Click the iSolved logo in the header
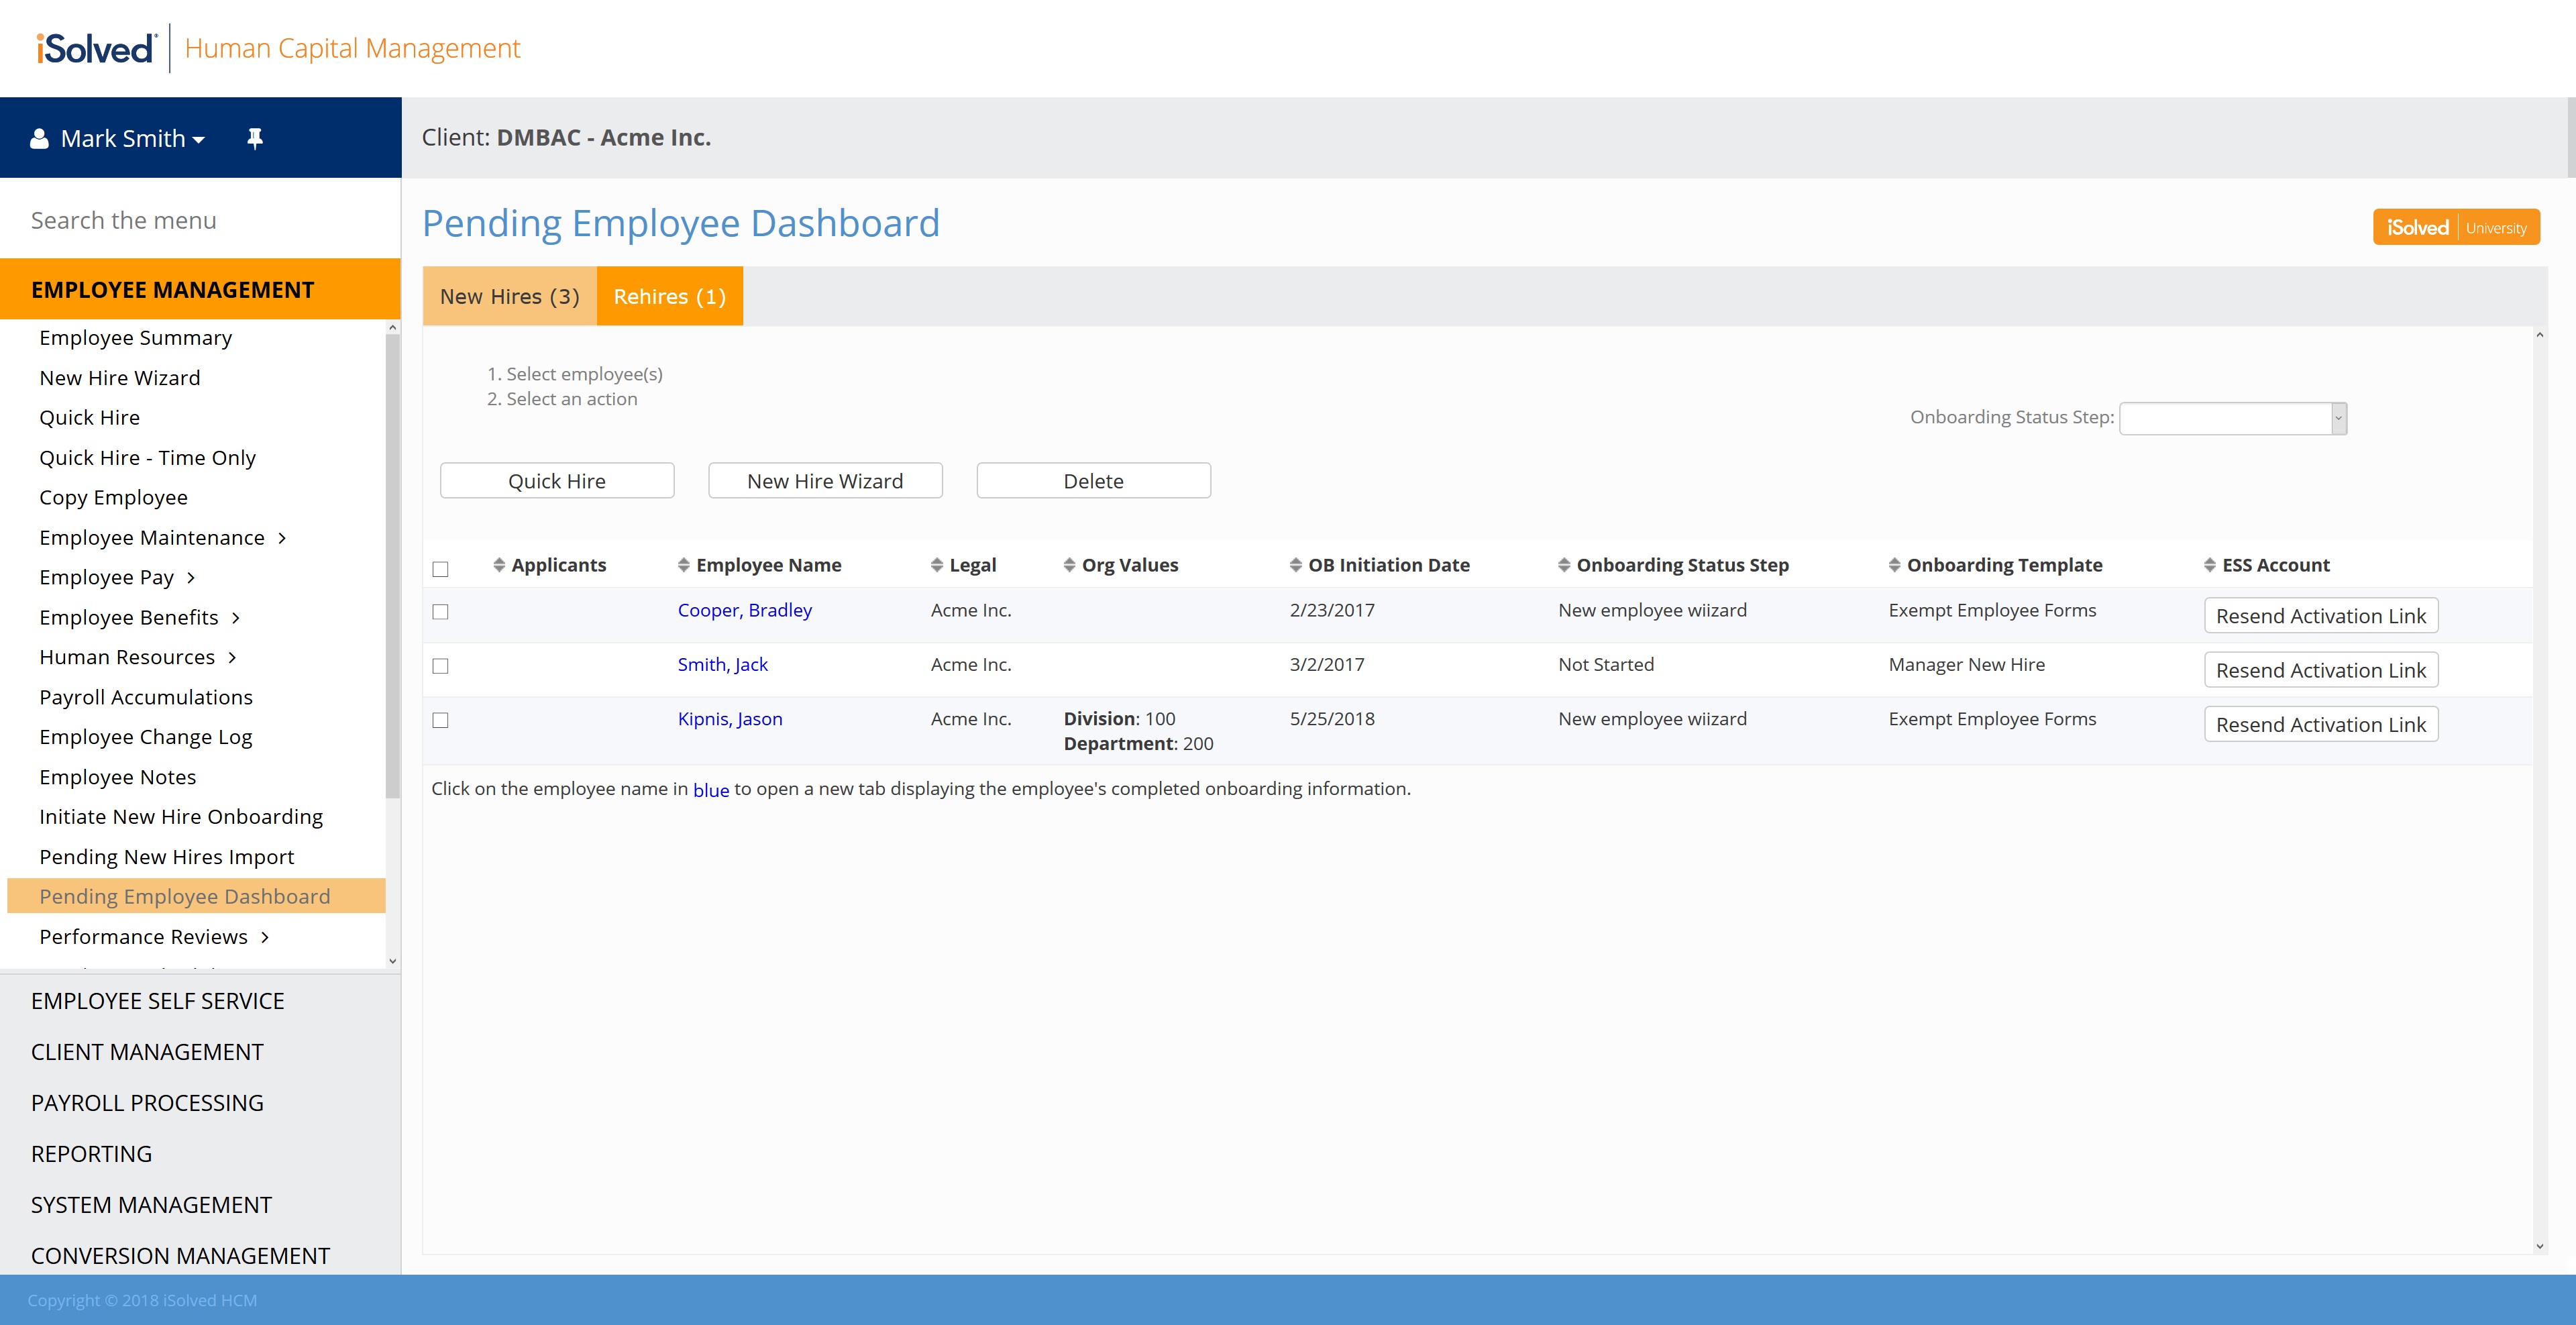The height and width of the screenshot is (1325, 2576). click(x=96, y=48)
